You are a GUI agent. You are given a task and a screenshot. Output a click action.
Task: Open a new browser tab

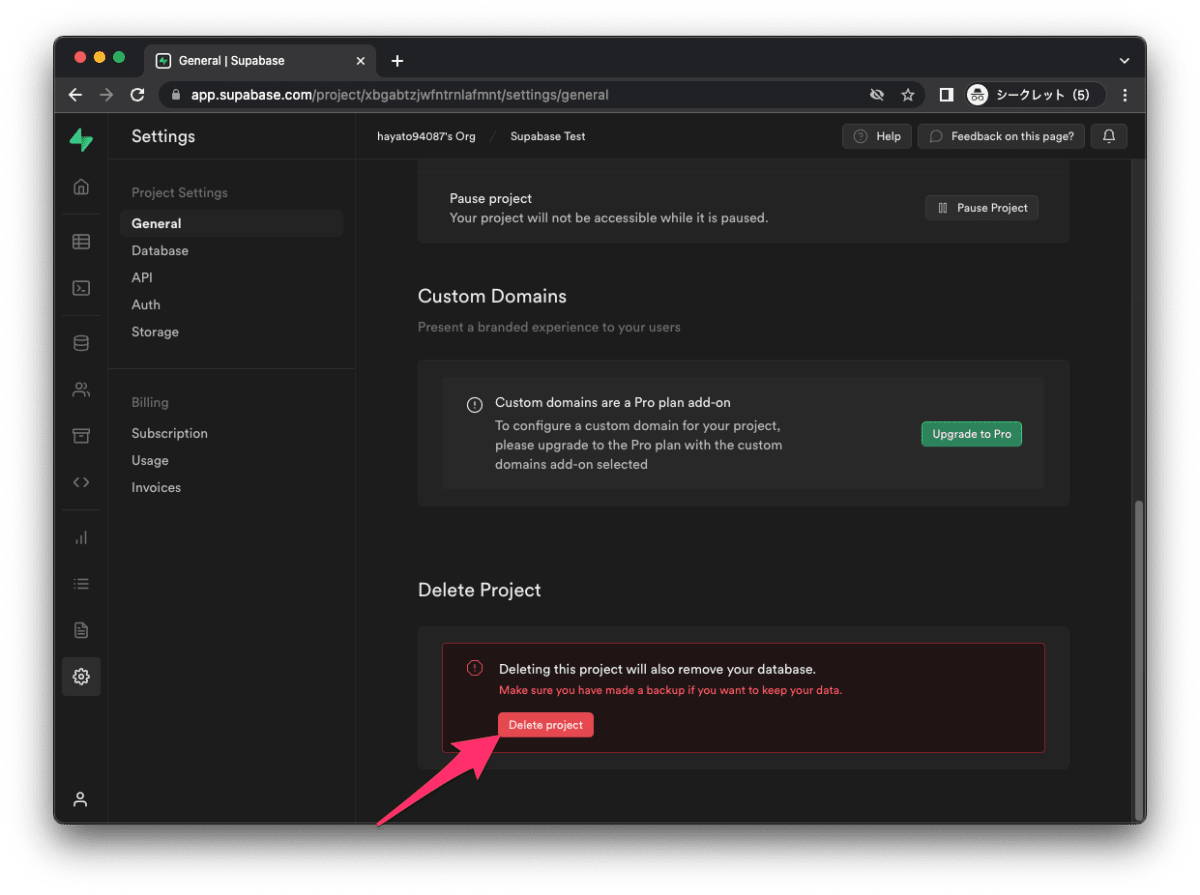397,61
